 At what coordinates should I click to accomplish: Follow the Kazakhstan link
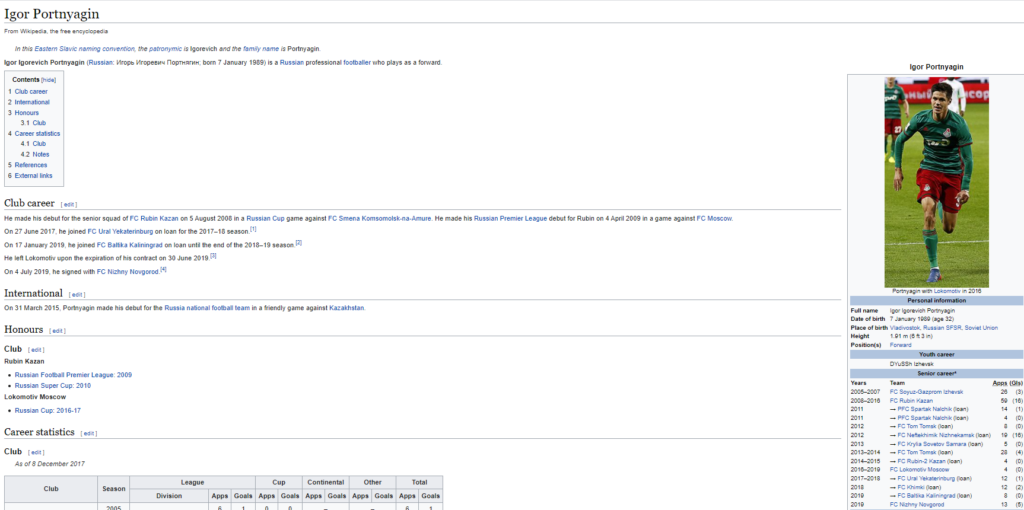[x=347, y=308]
